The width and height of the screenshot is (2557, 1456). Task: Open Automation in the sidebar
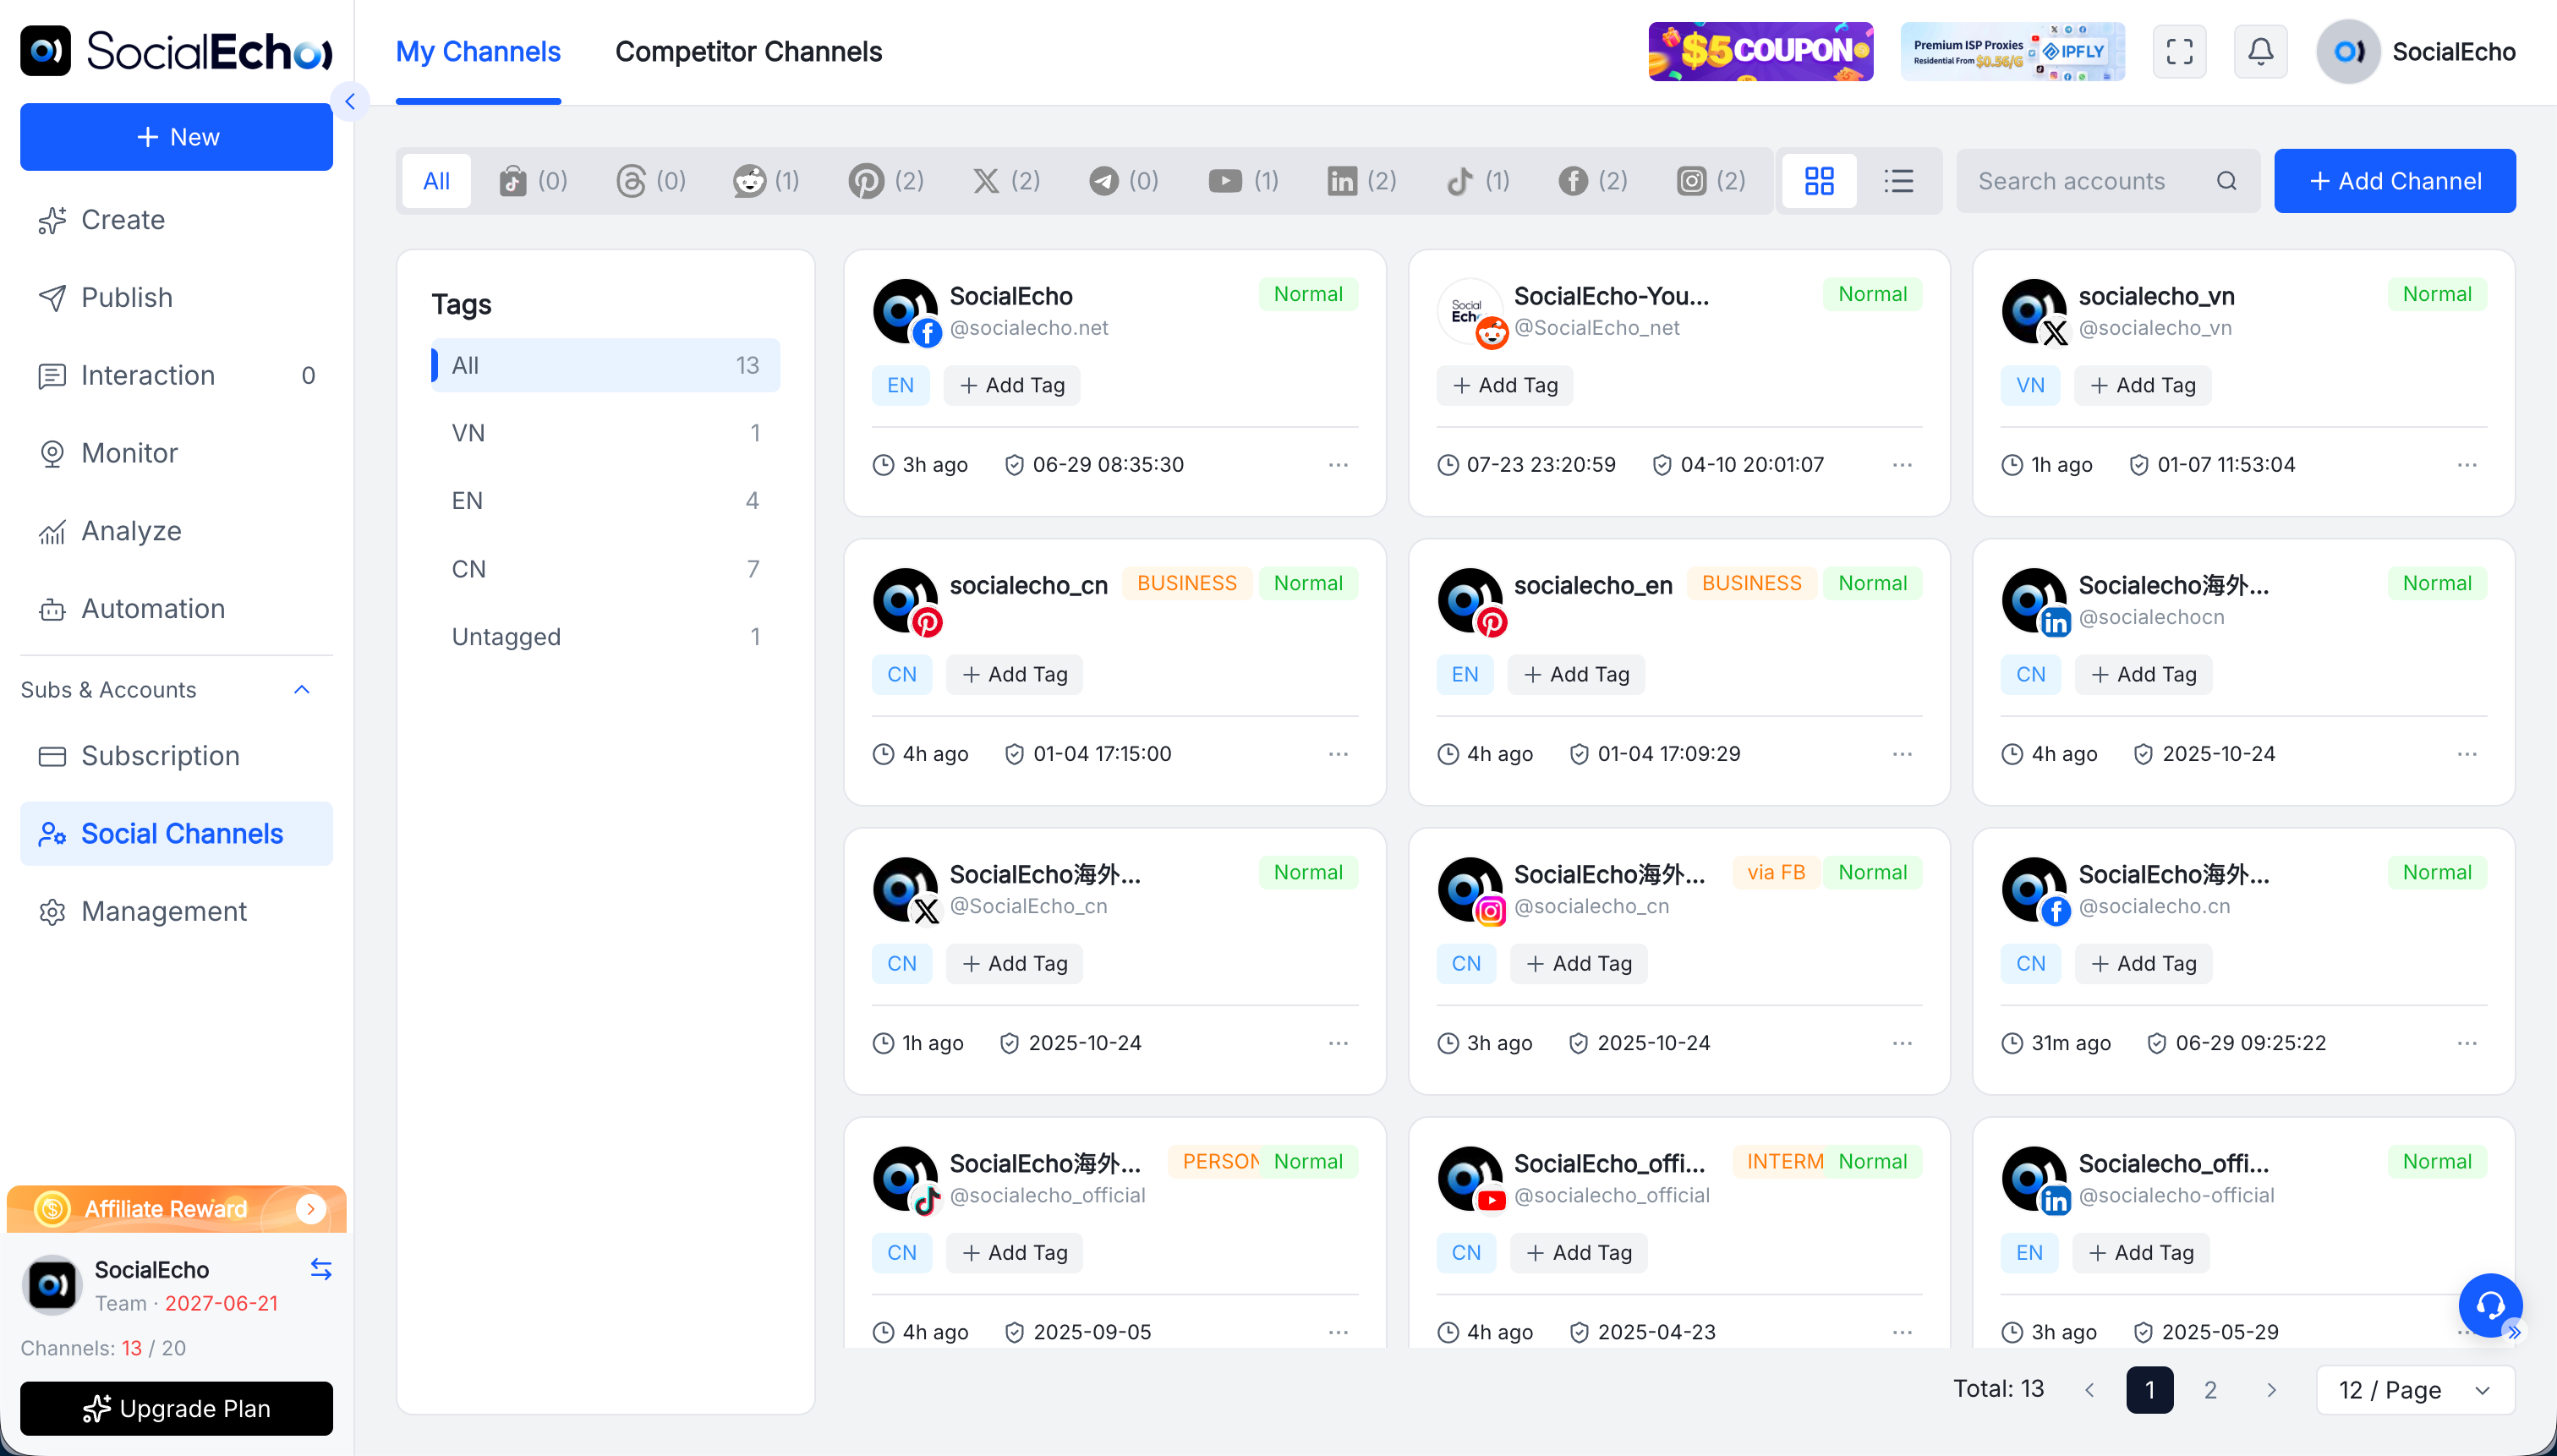176,609
